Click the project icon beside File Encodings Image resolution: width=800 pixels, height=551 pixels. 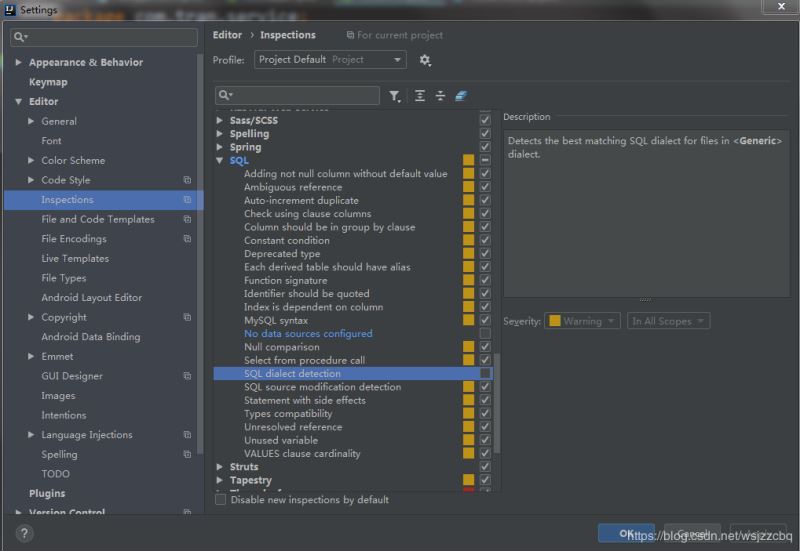[187, 239]
